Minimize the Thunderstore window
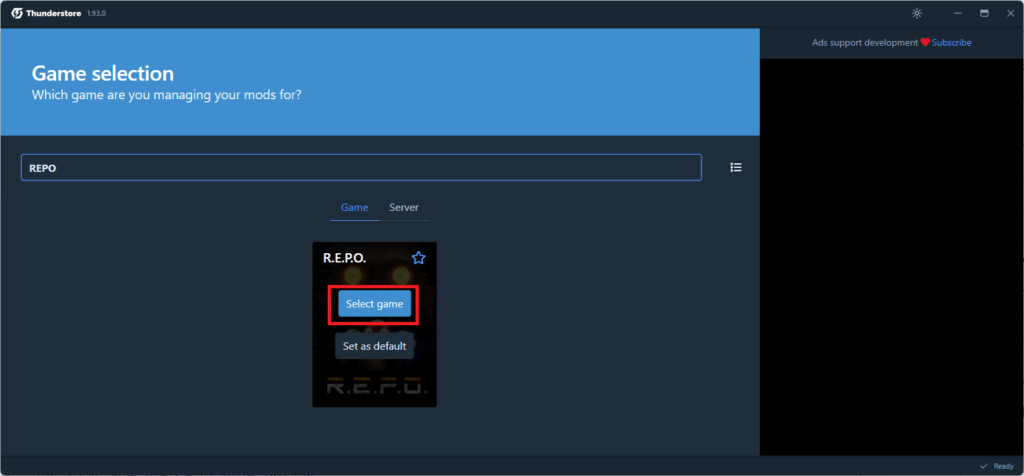Image resolution: width=1024 pixels, height=476 pixels. (x=958, y=13)
